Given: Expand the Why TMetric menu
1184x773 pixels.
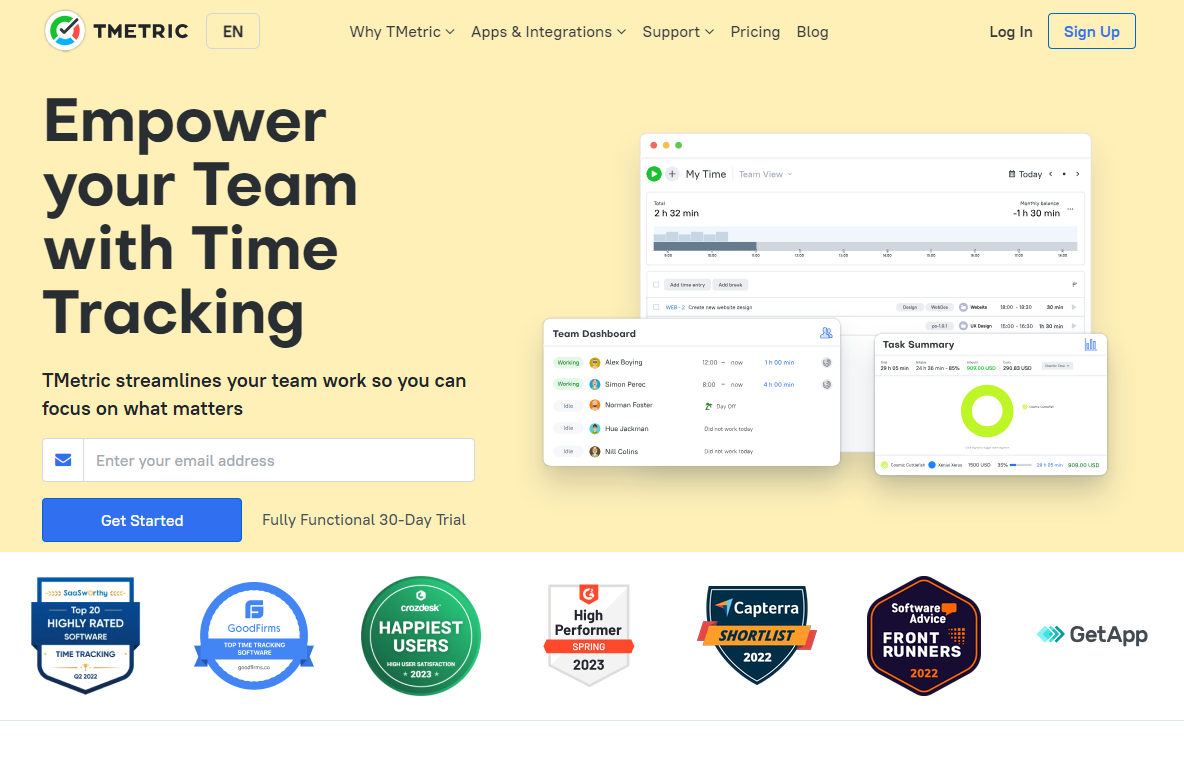Looking at the screenshot, I should pos(402,32).
